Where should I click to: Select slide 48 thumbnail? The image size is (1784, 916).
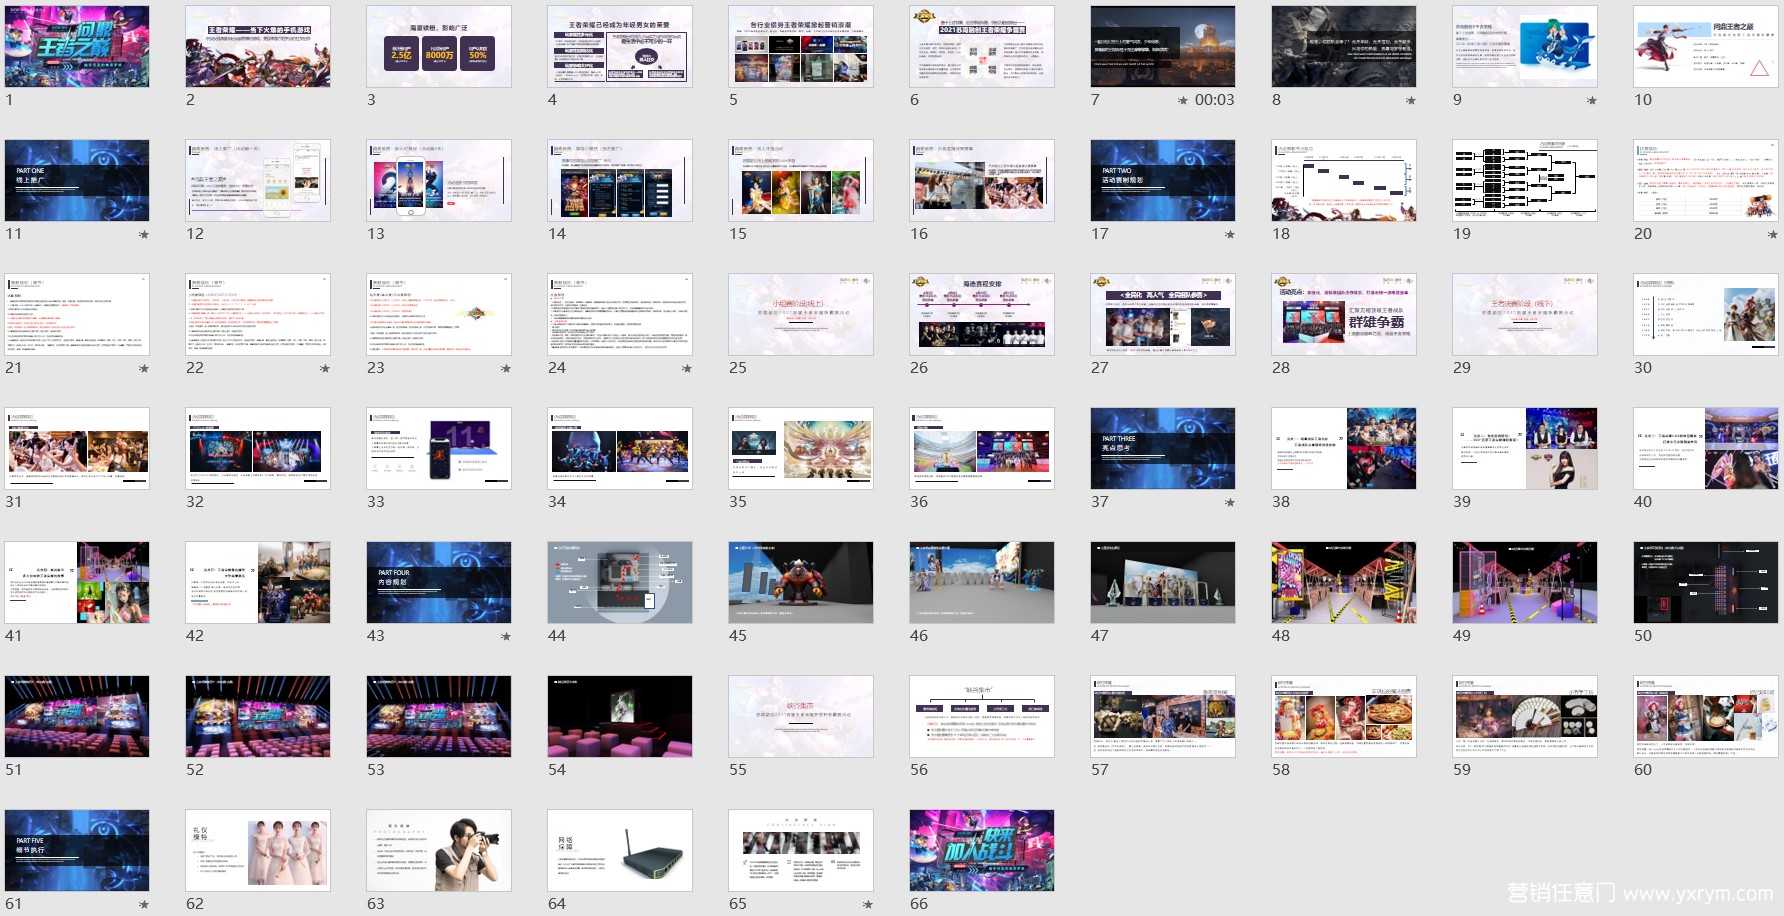[x=1344, y=583]
